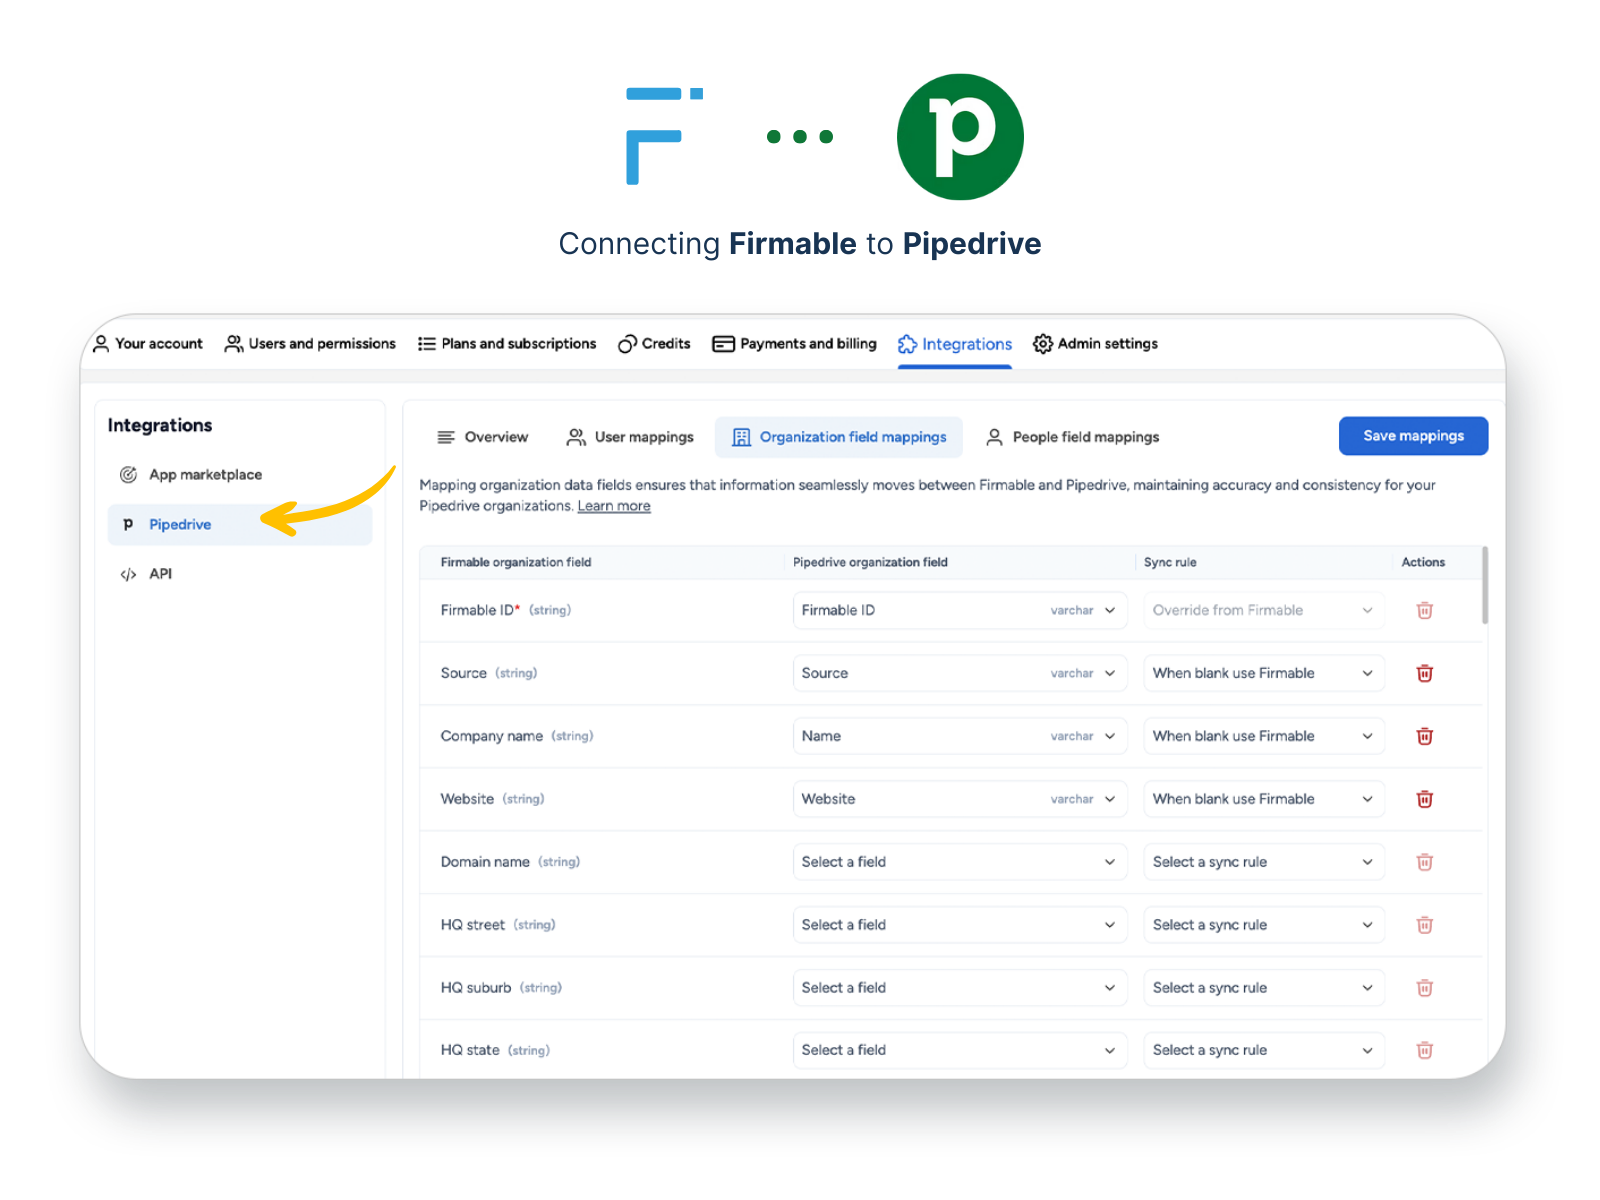Open App marketplace in sidebar

(240, 475)
